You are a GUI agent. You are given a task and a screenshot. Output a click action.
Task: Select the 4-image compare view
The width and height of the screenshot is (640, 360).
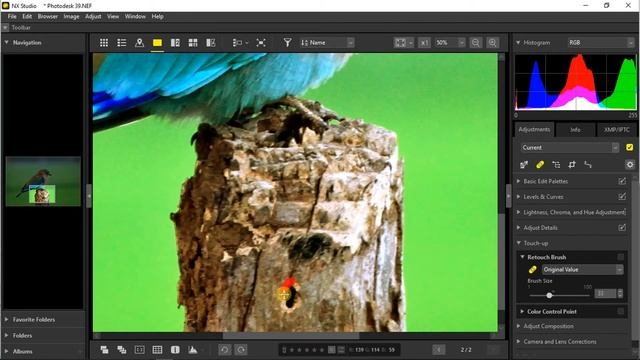[193, 42]
